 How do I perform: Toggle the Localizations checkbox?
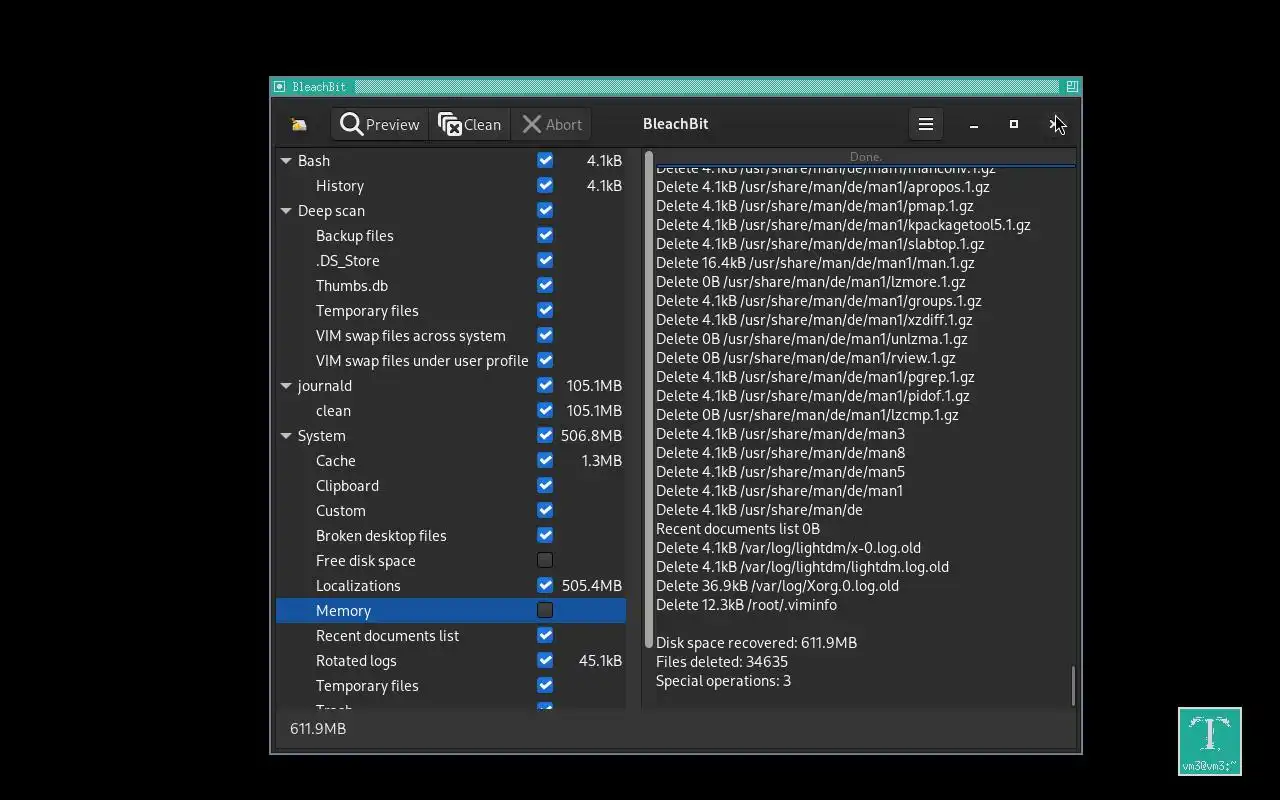click(545, 585)
